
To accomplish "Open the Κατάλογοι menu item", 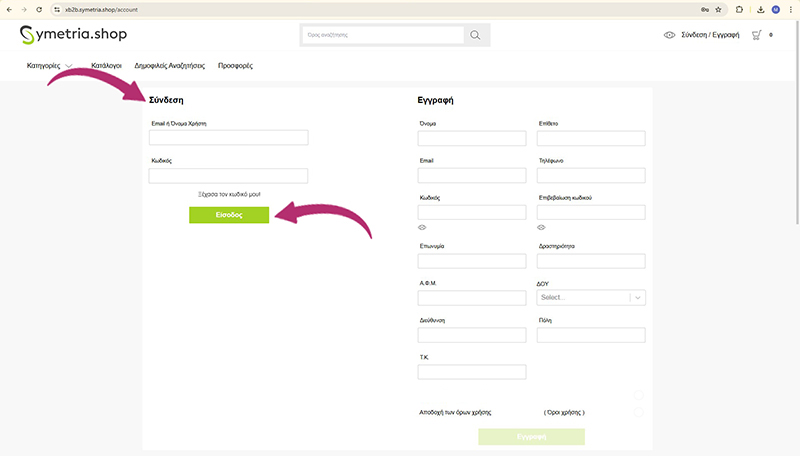I will pos(106,66).
